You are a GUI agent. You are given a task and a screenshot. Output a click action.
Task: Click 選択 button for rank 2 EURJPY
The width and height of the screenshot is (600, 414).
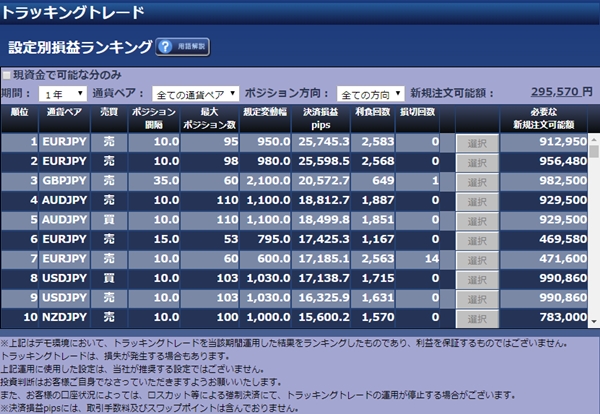coord(477,163)
